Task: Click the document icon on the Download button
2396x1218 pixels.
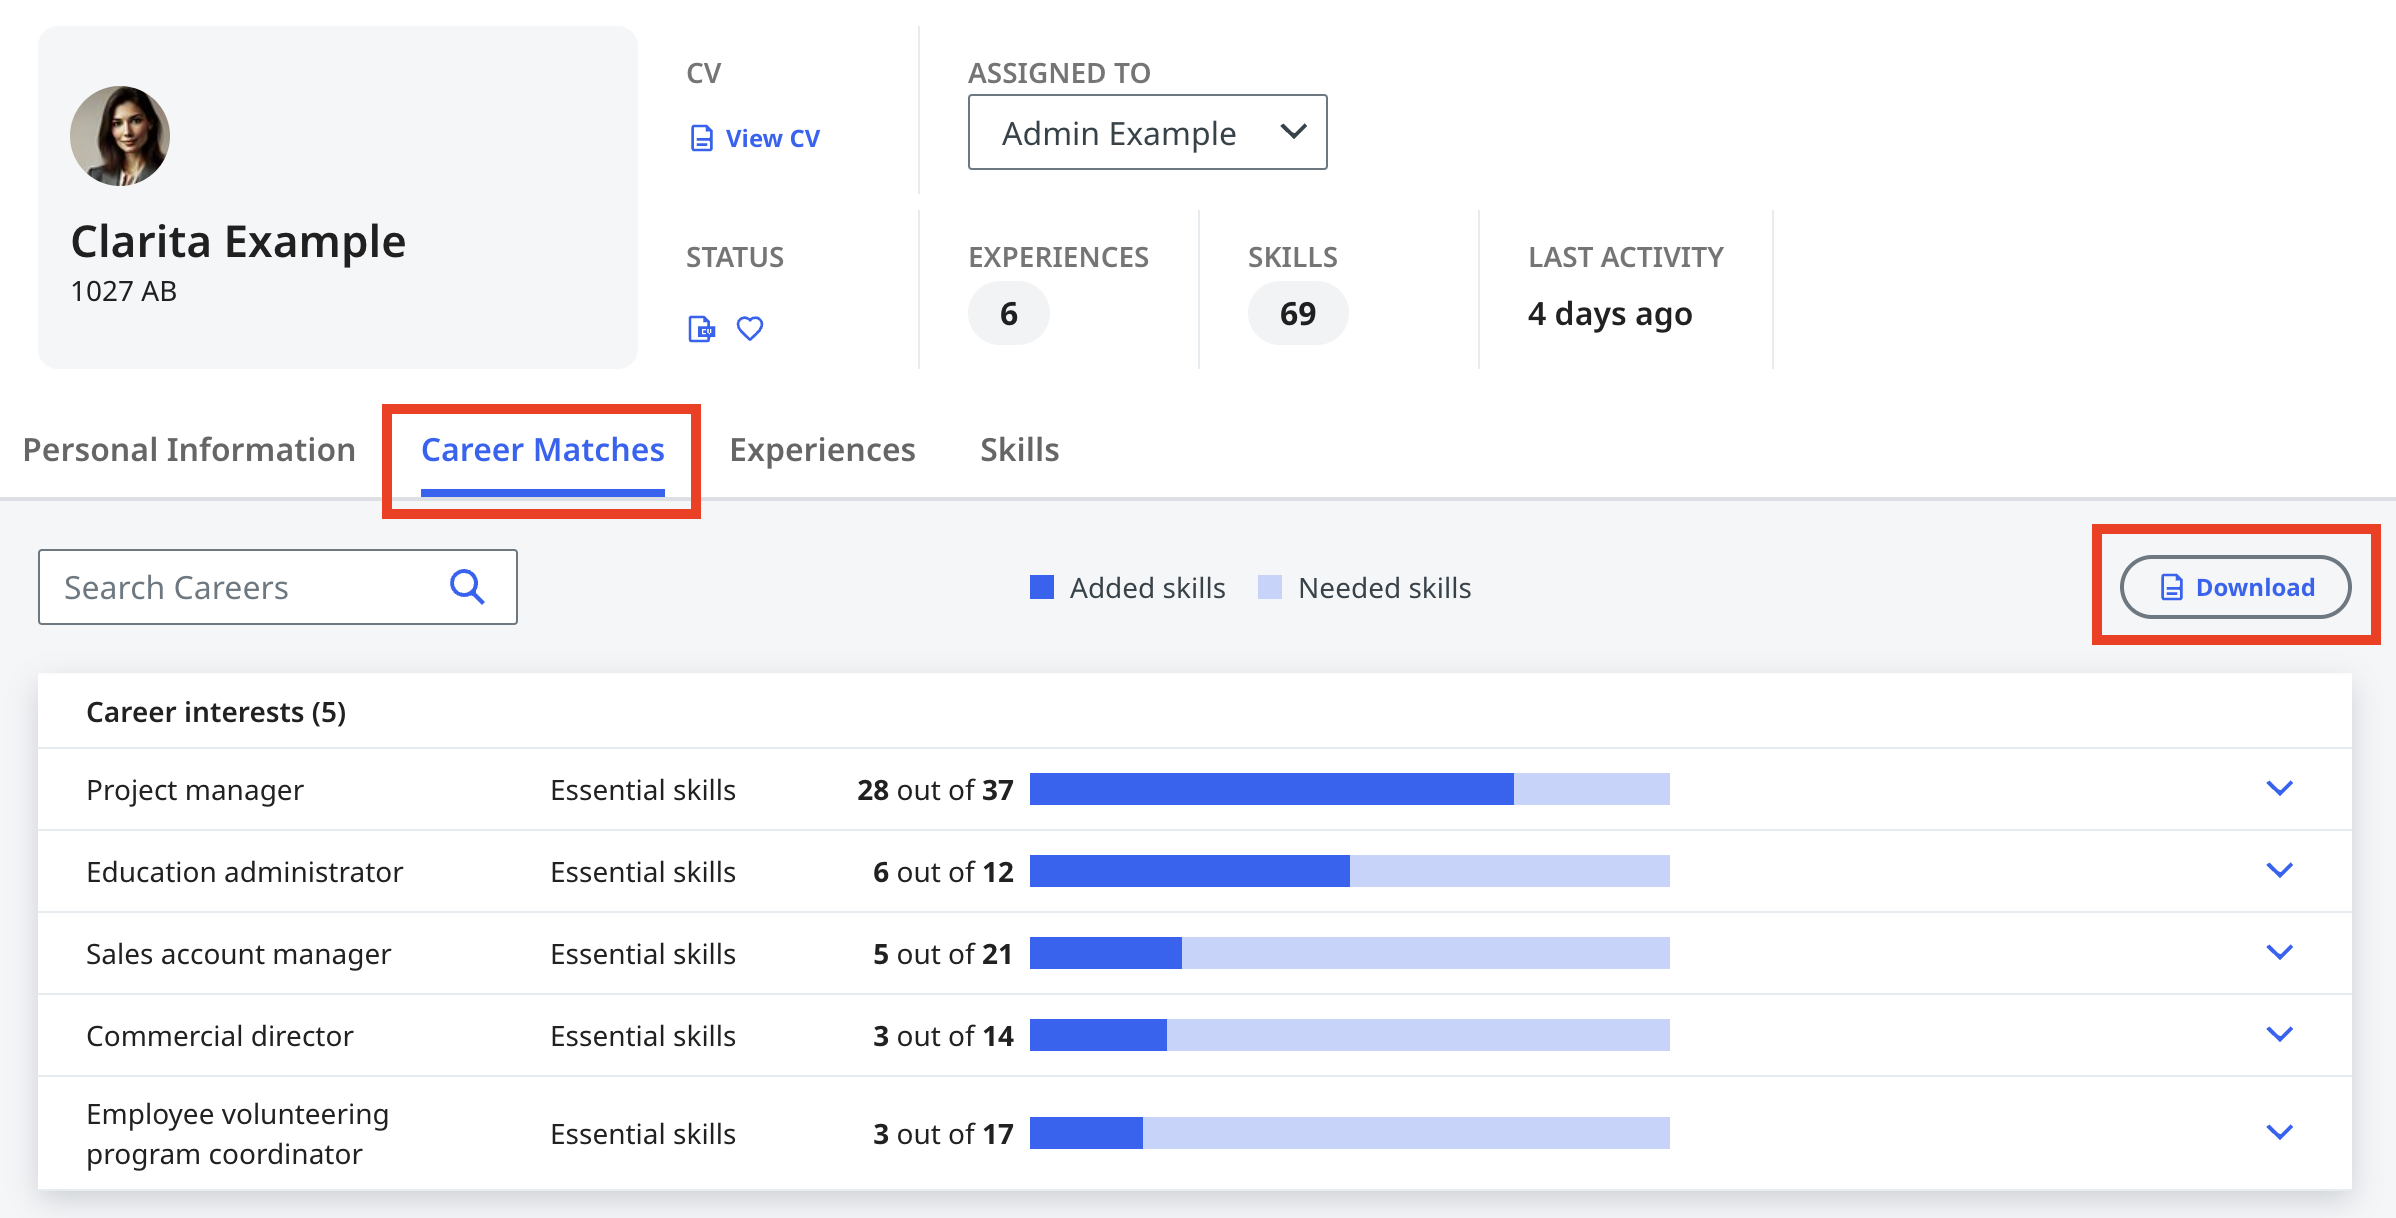Action: (2171, 587)
